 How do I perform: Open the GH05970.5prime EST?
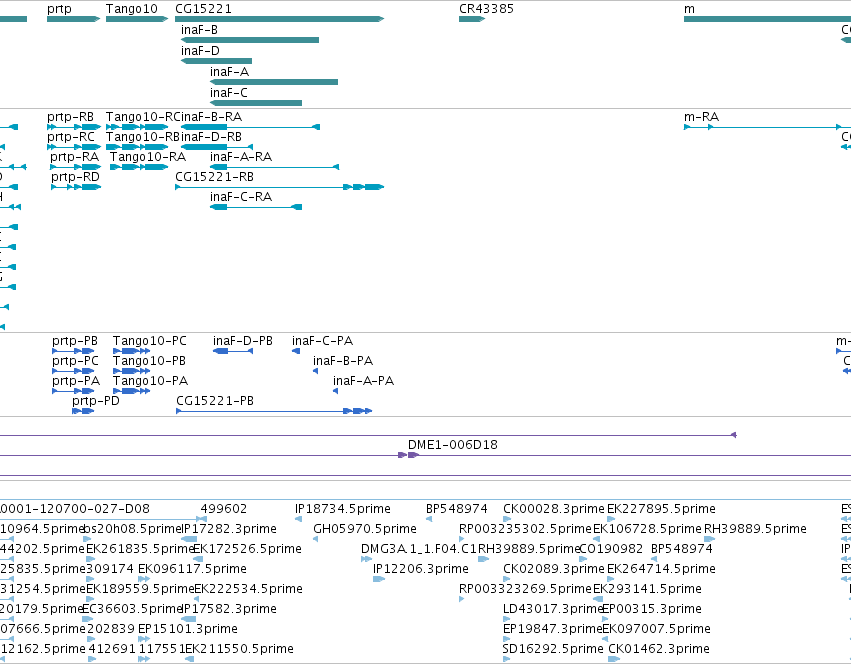coord(365,529)
